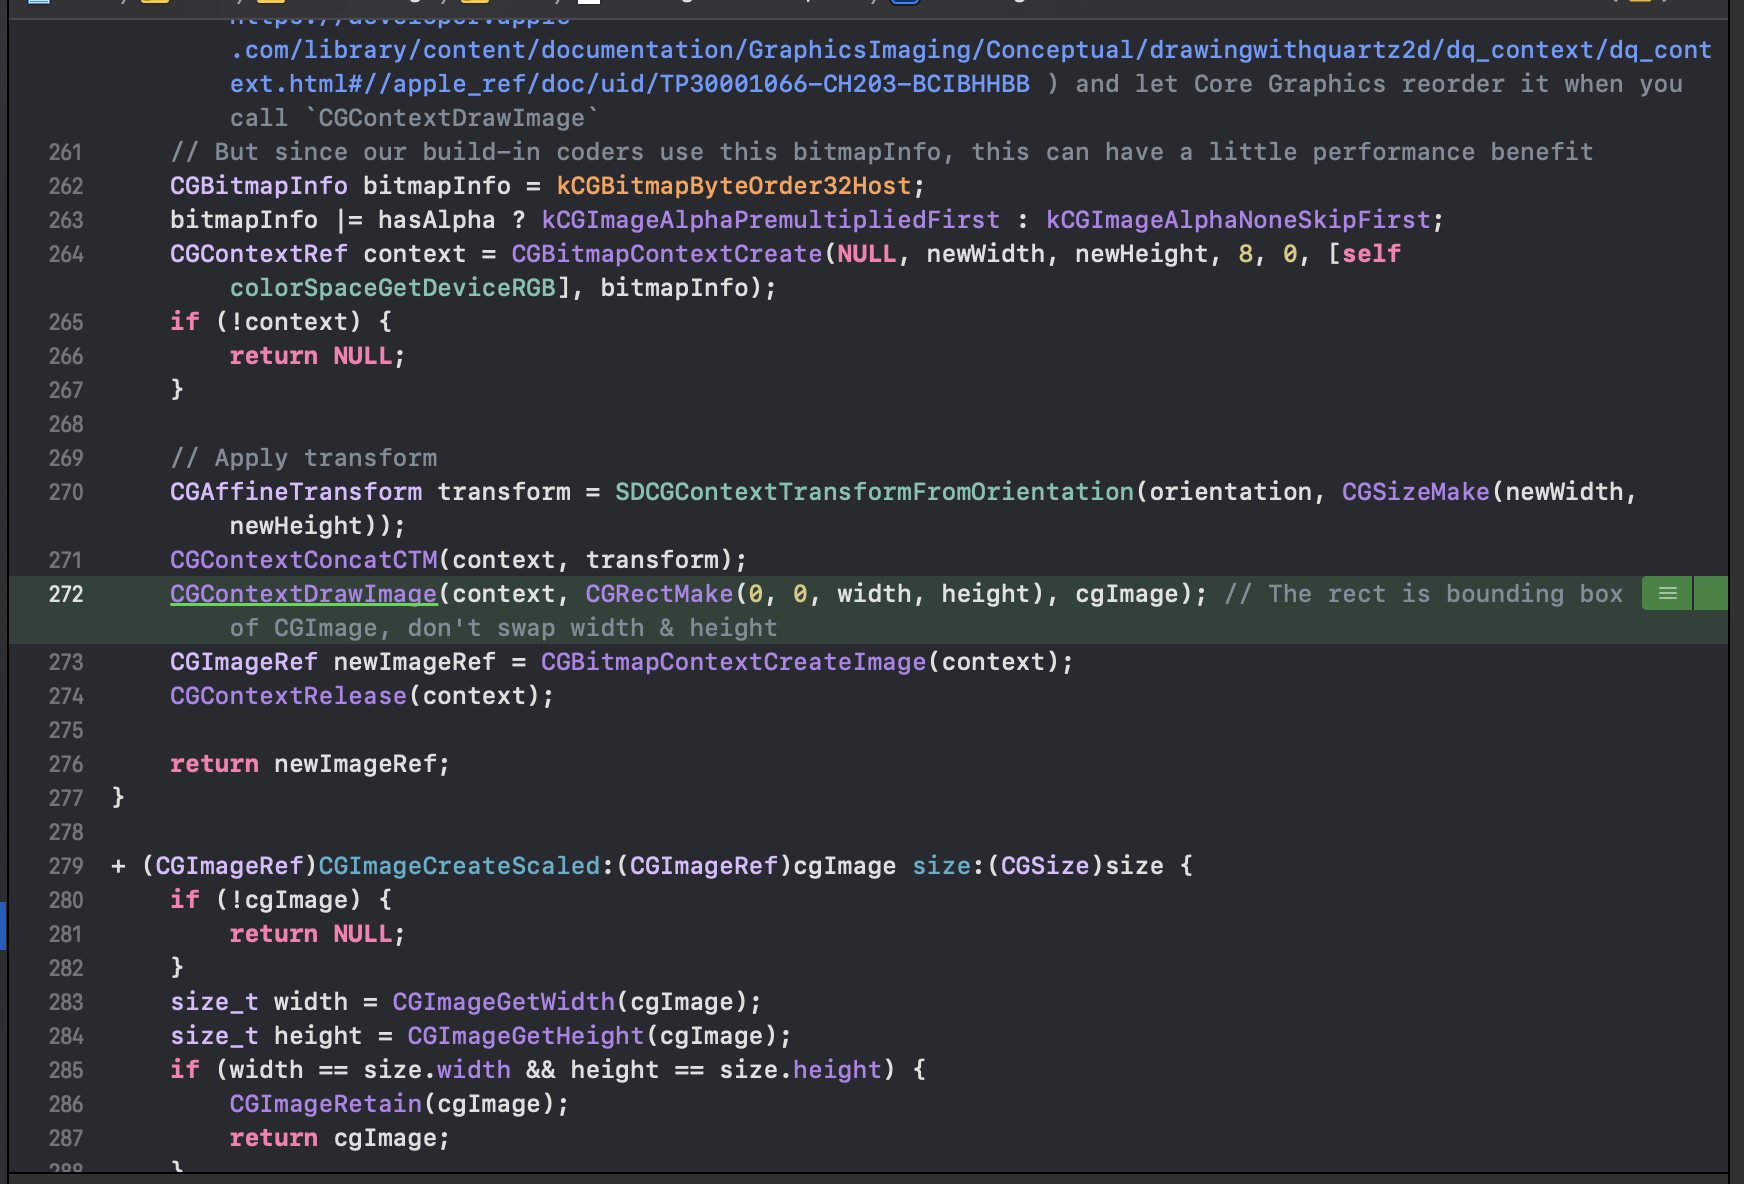This screenshot has width=1744, height=1184.
Task: Click the hamburger icon on highlighted line 272
Action: (x=1666, y=593)
